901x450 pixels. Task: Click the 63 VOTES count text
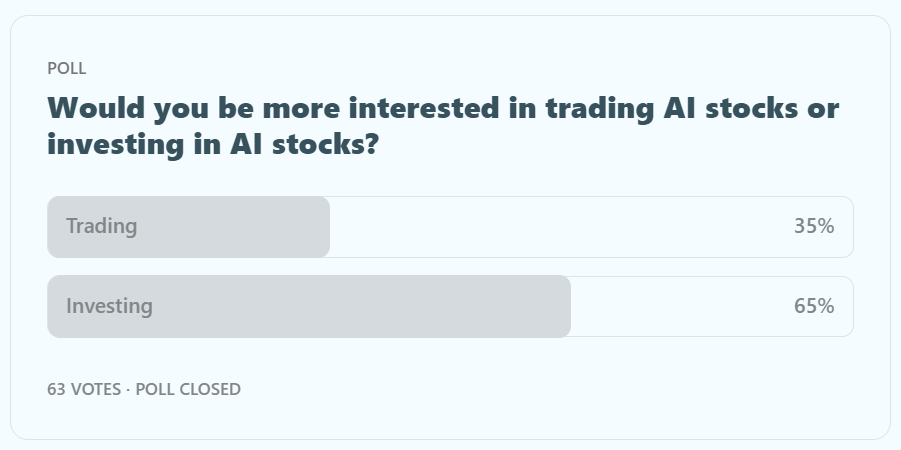coord(85,389)
